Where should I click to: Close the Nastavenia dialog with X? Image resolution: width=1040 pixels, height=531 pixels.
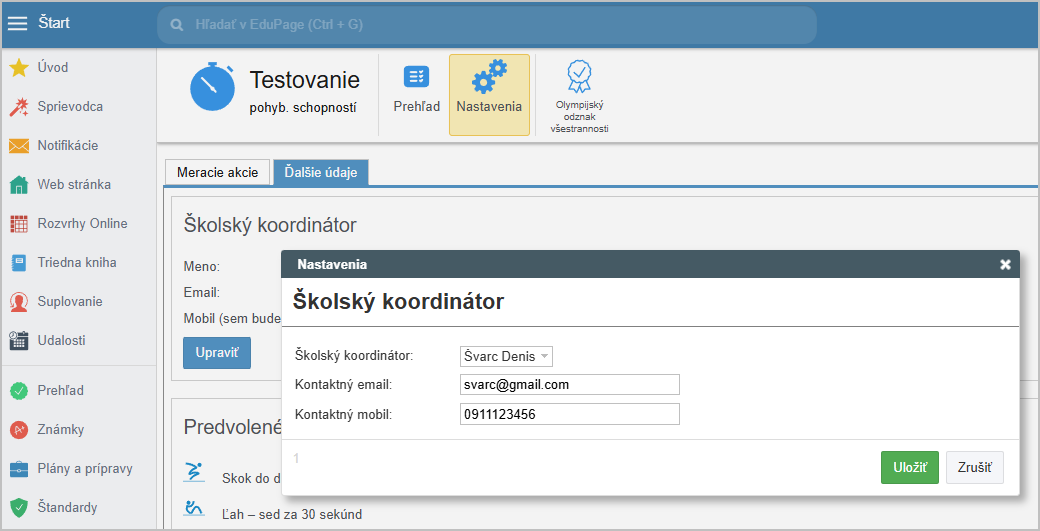pyautogui.click(x=1005, y=265)
